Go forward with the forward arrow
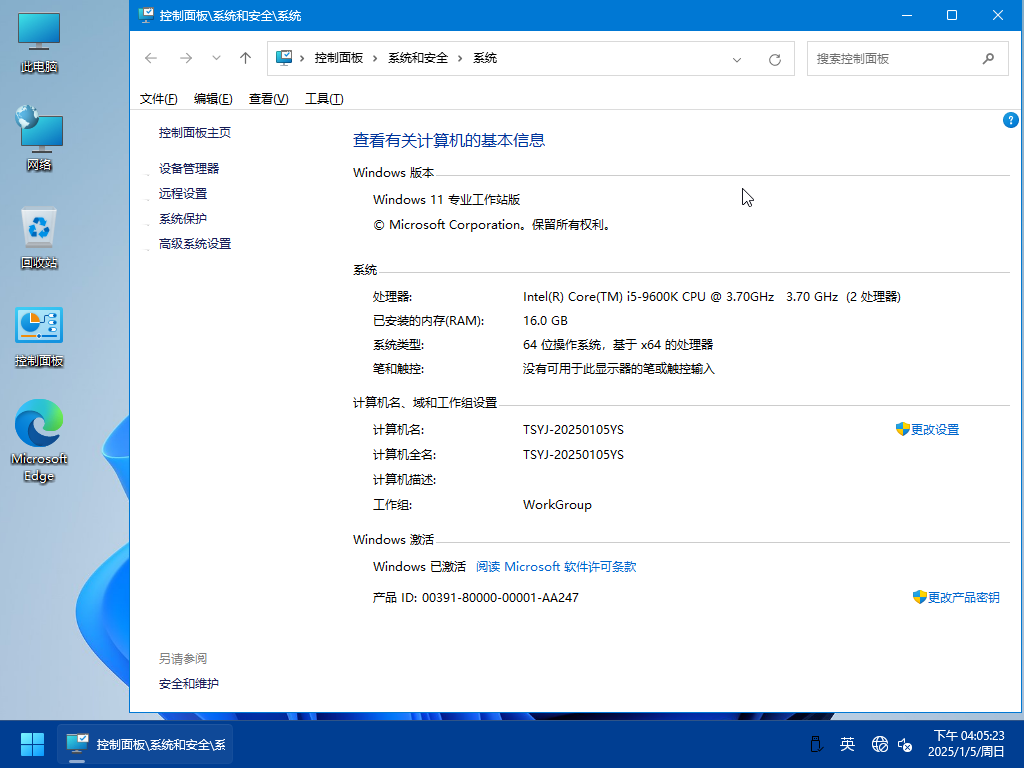Viewport: 1024px width, 768px height. [186, 58]
